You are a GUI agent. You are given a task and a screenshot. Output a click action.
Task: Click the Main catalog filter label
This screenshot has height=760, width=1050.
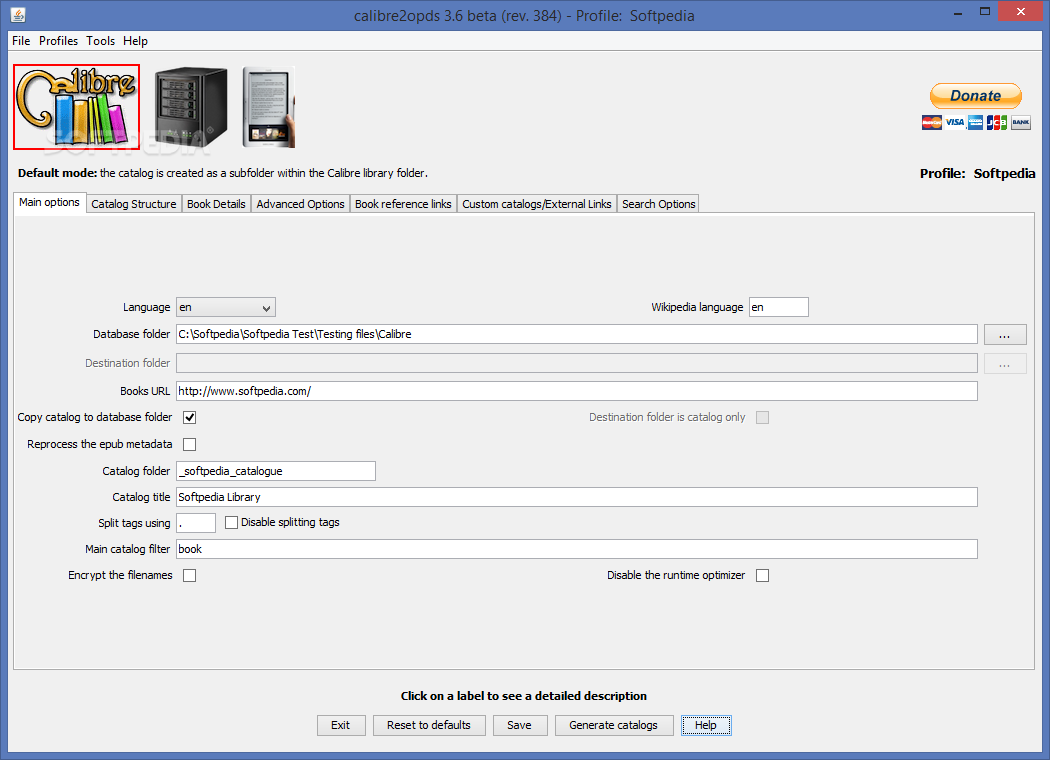127,549
